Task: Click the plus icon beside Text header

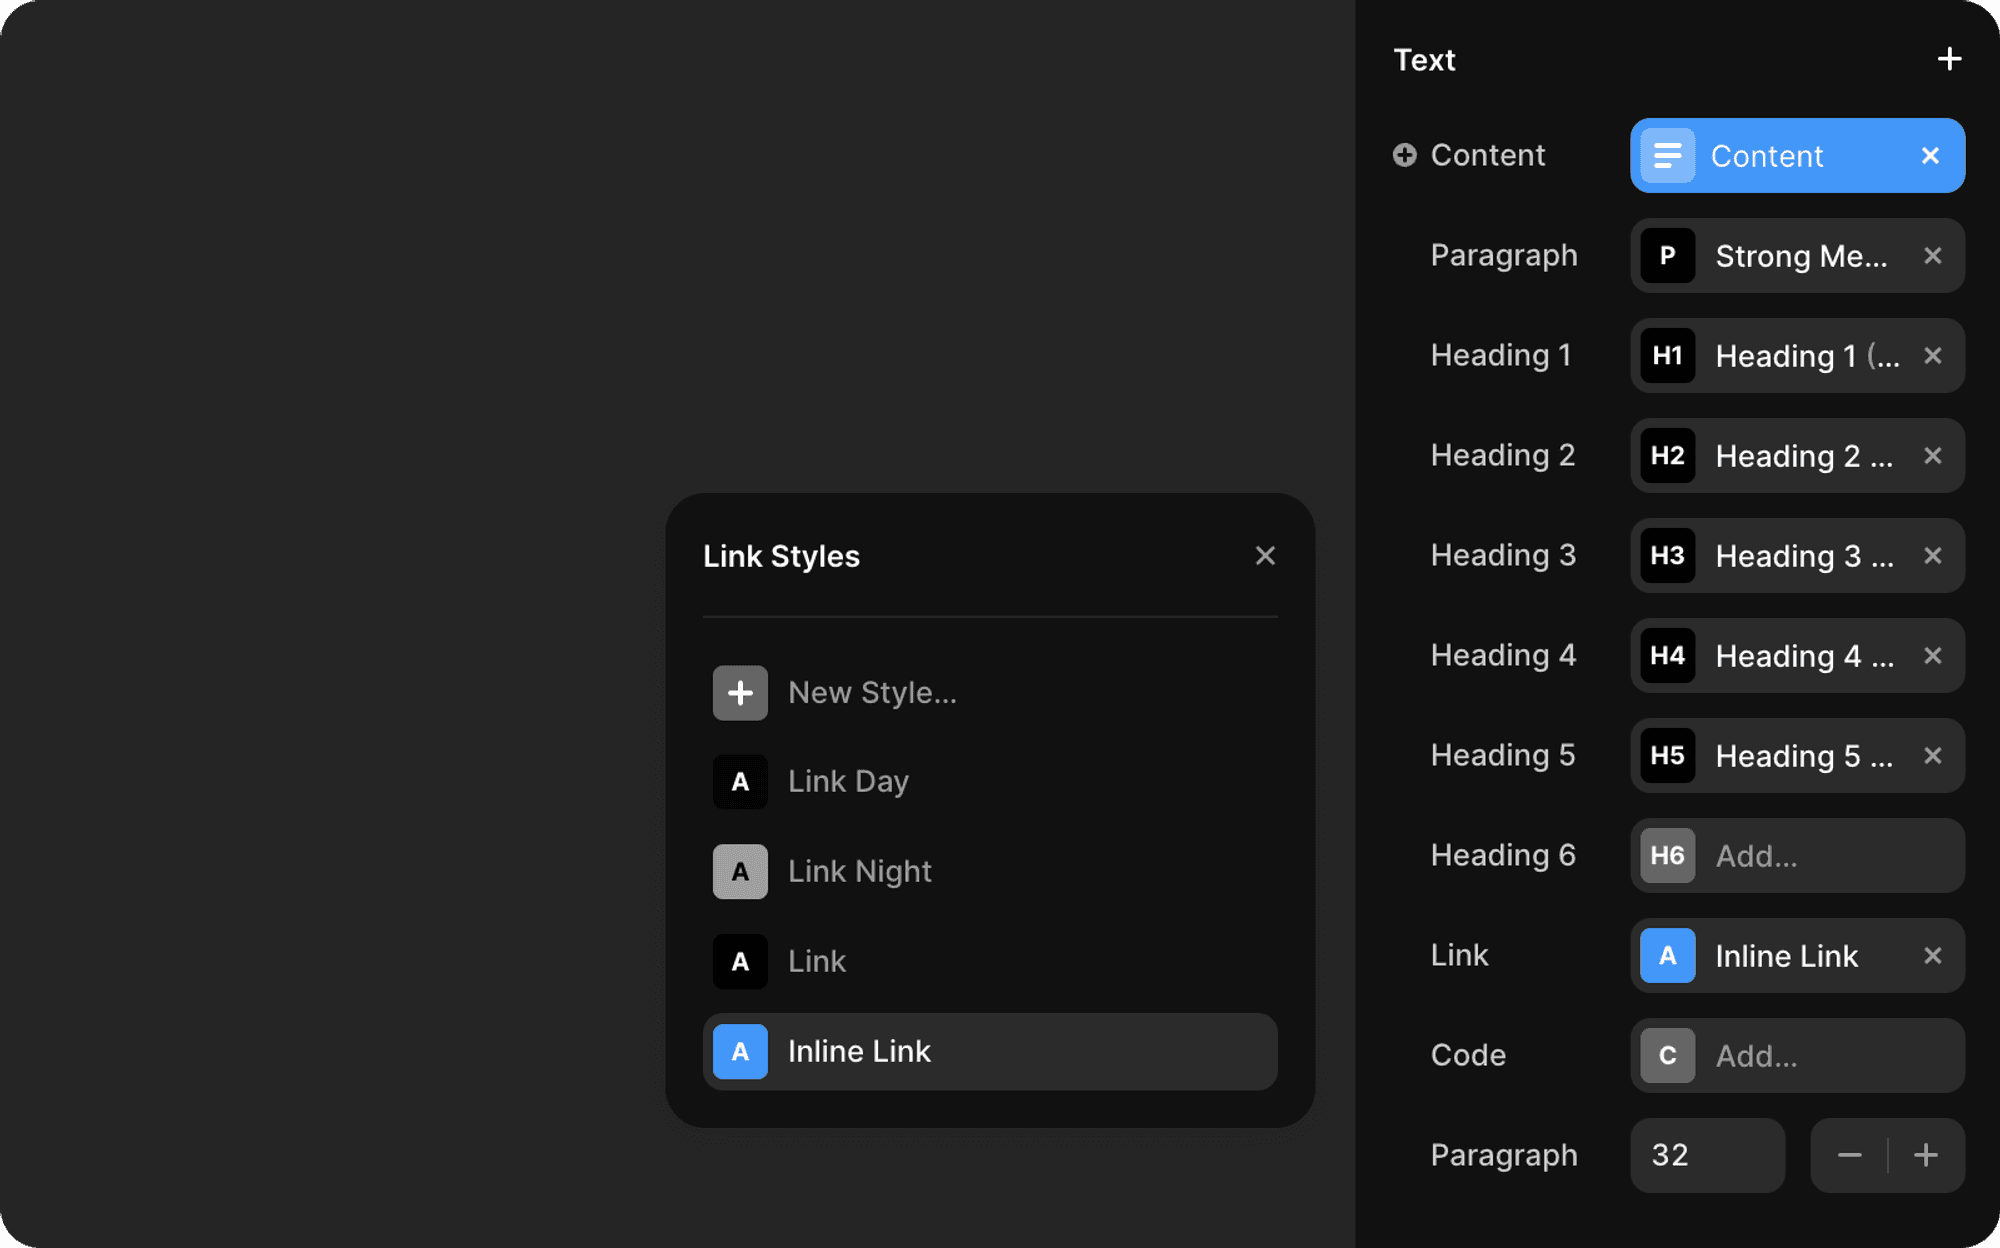Action: coord(1949,59)
